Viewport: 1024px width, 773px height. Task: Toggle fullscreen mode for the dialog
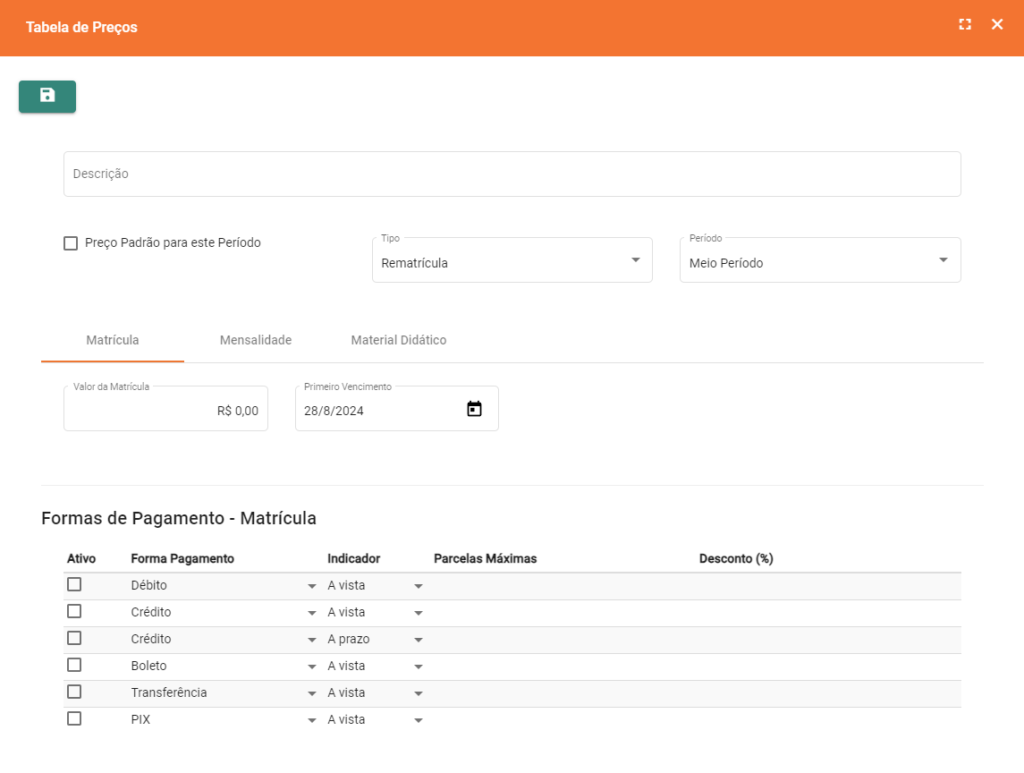tap(965, 25)
